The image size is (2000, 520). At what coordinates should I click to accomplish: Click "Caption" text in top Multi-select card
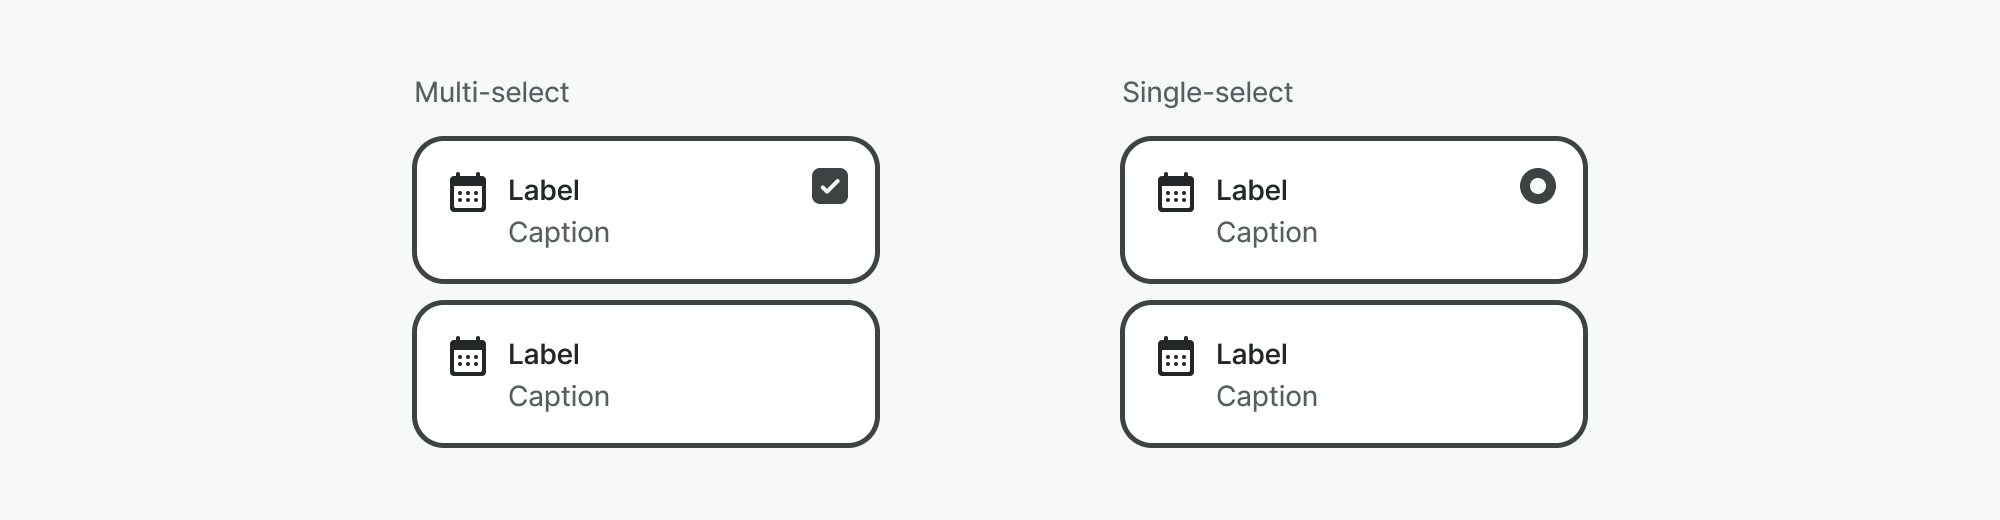click(x=559, y=232)
